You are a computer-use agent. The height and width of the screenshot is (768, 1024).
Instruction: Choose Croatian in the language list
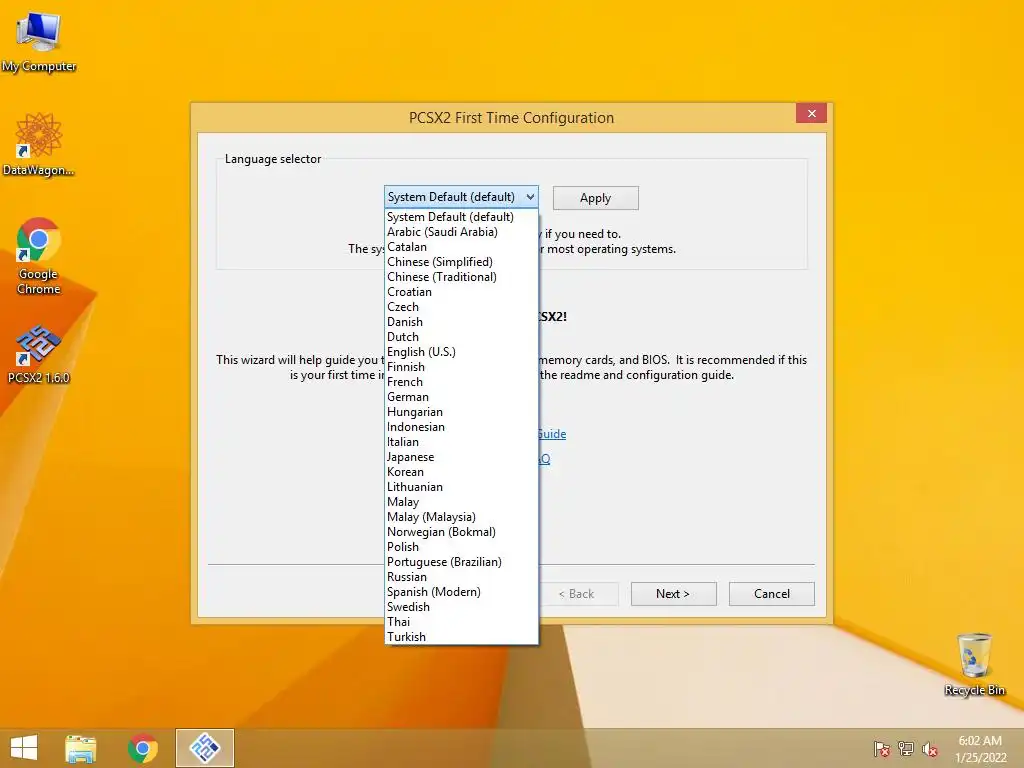click(x=461, y=292)
